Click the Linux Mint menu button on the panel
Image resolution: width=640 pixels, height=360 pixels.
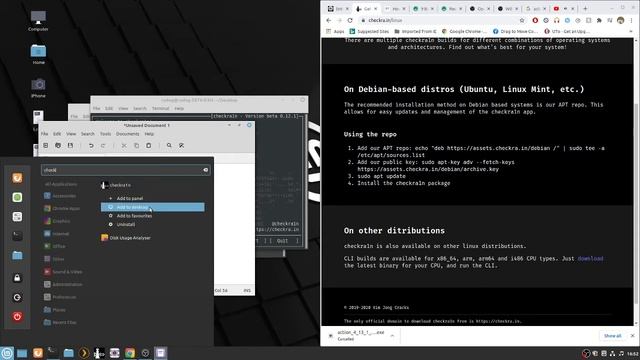pyautogui.click(x=7, y=353)
